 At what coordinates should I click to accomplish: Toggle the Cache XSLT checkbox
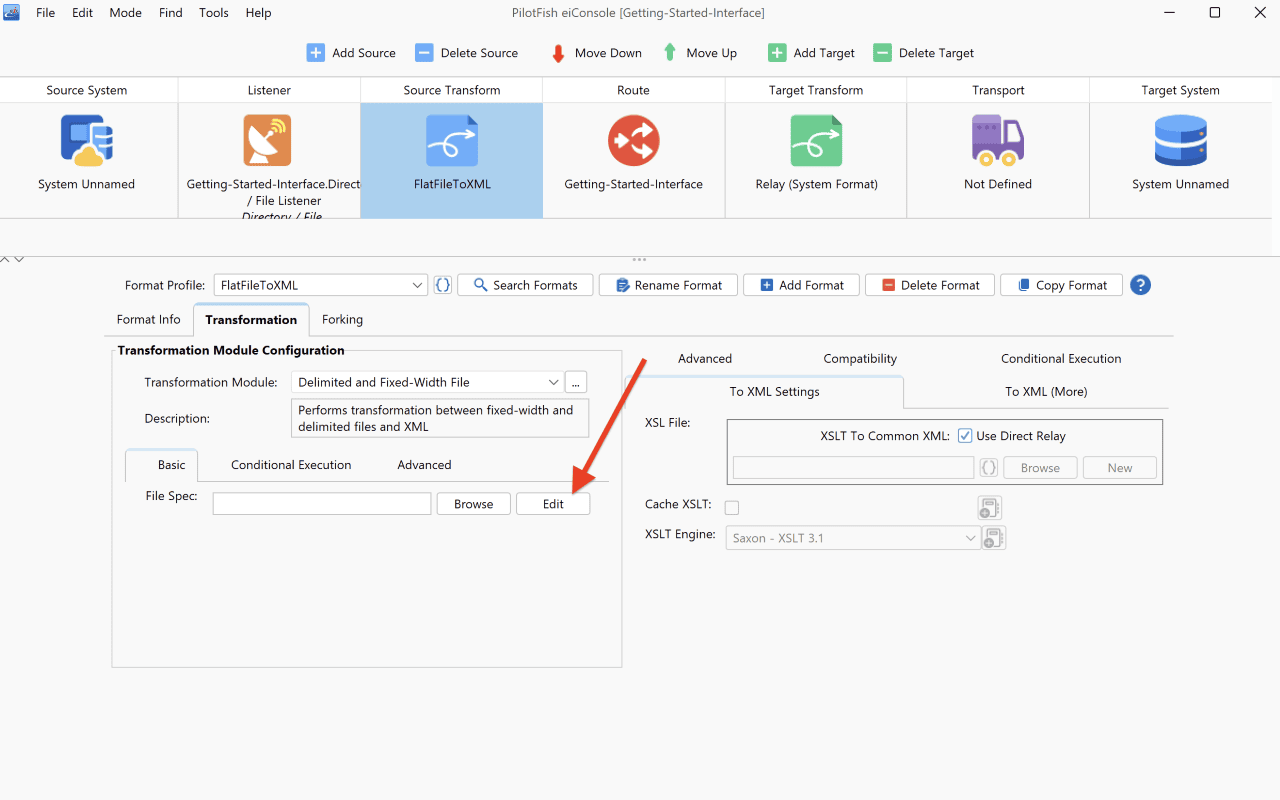pyautogui.click(x=732, y=508)
